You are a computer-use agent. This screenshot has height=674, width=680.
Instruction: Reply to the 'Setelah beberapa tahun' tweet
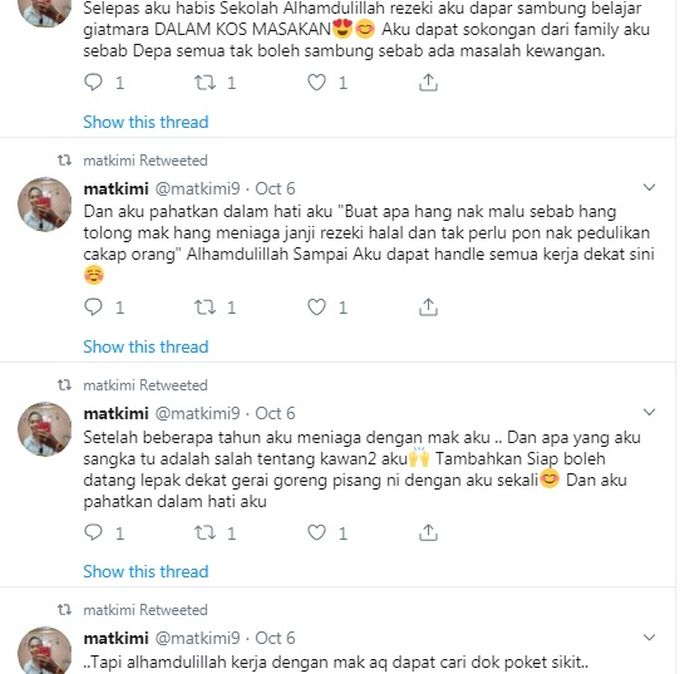click(93, 533)
